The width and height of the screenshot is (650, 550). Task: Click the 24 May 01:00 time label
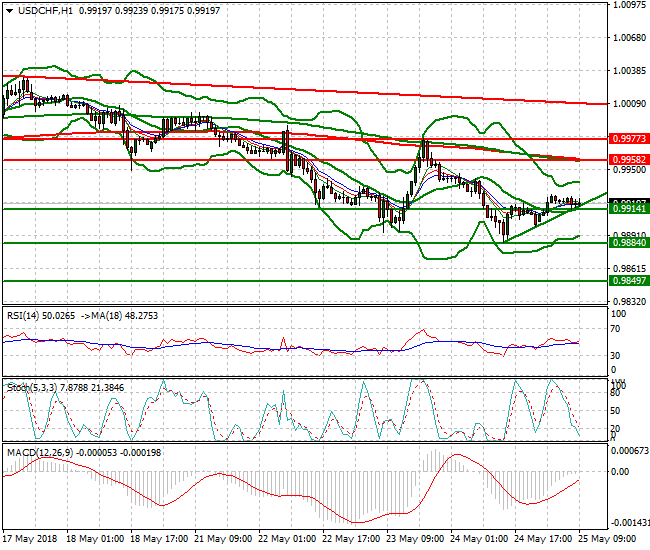(479, 539)
